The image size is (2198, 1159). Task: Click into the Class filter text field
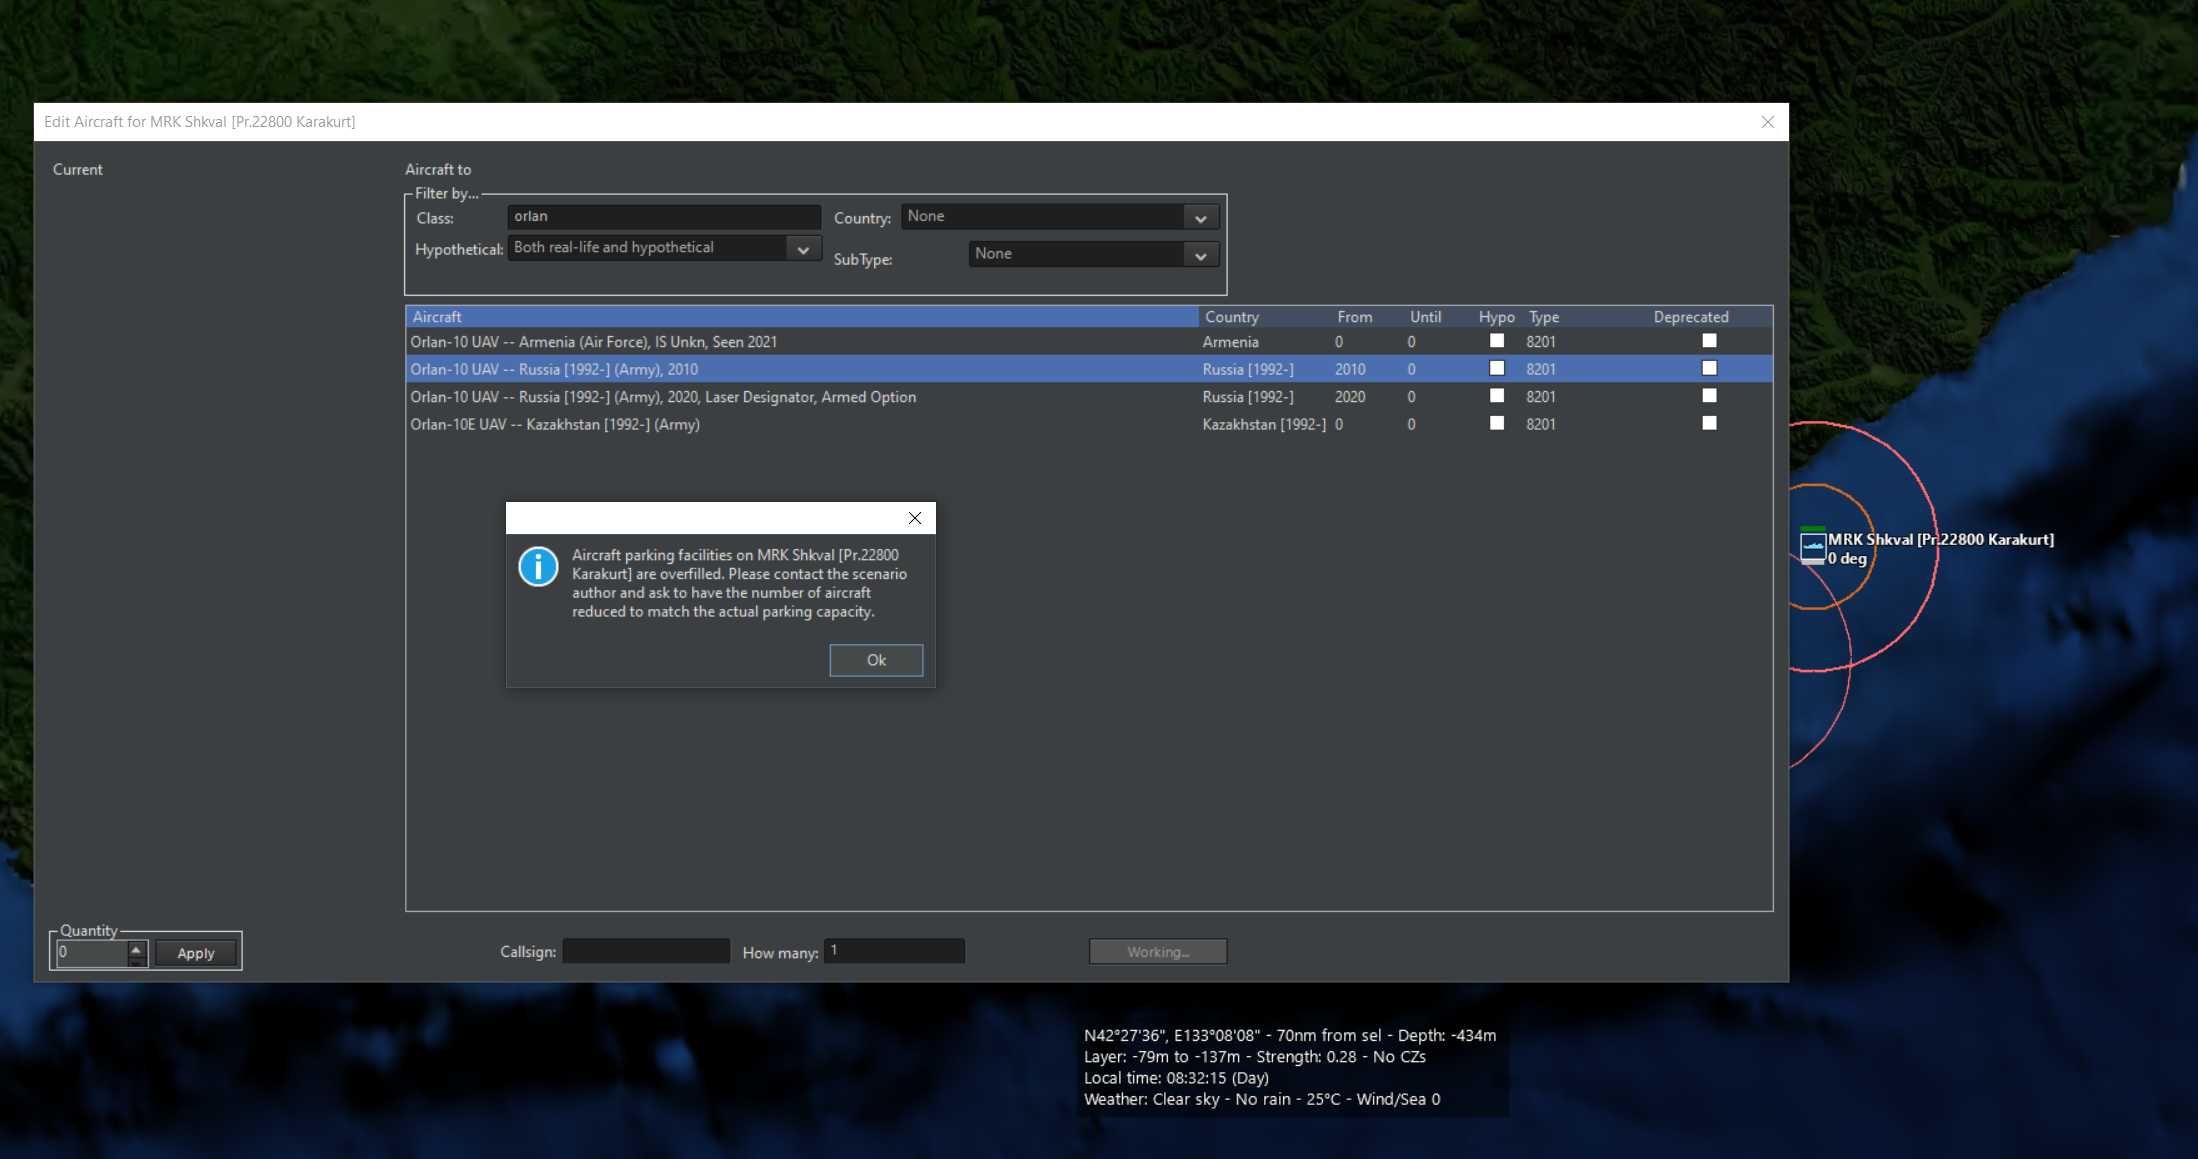662,217
